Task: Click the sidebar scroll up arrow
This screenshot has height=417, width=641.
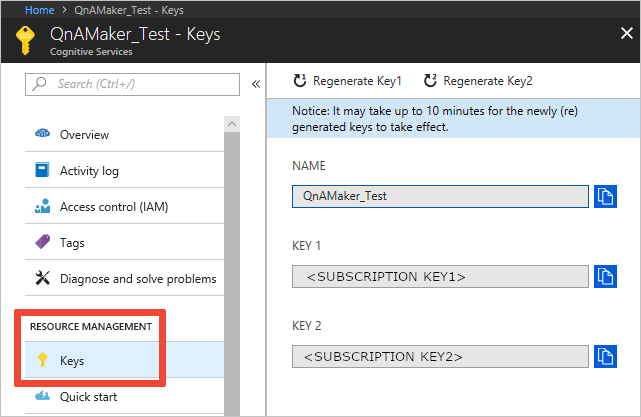Action: click(232, 124)
